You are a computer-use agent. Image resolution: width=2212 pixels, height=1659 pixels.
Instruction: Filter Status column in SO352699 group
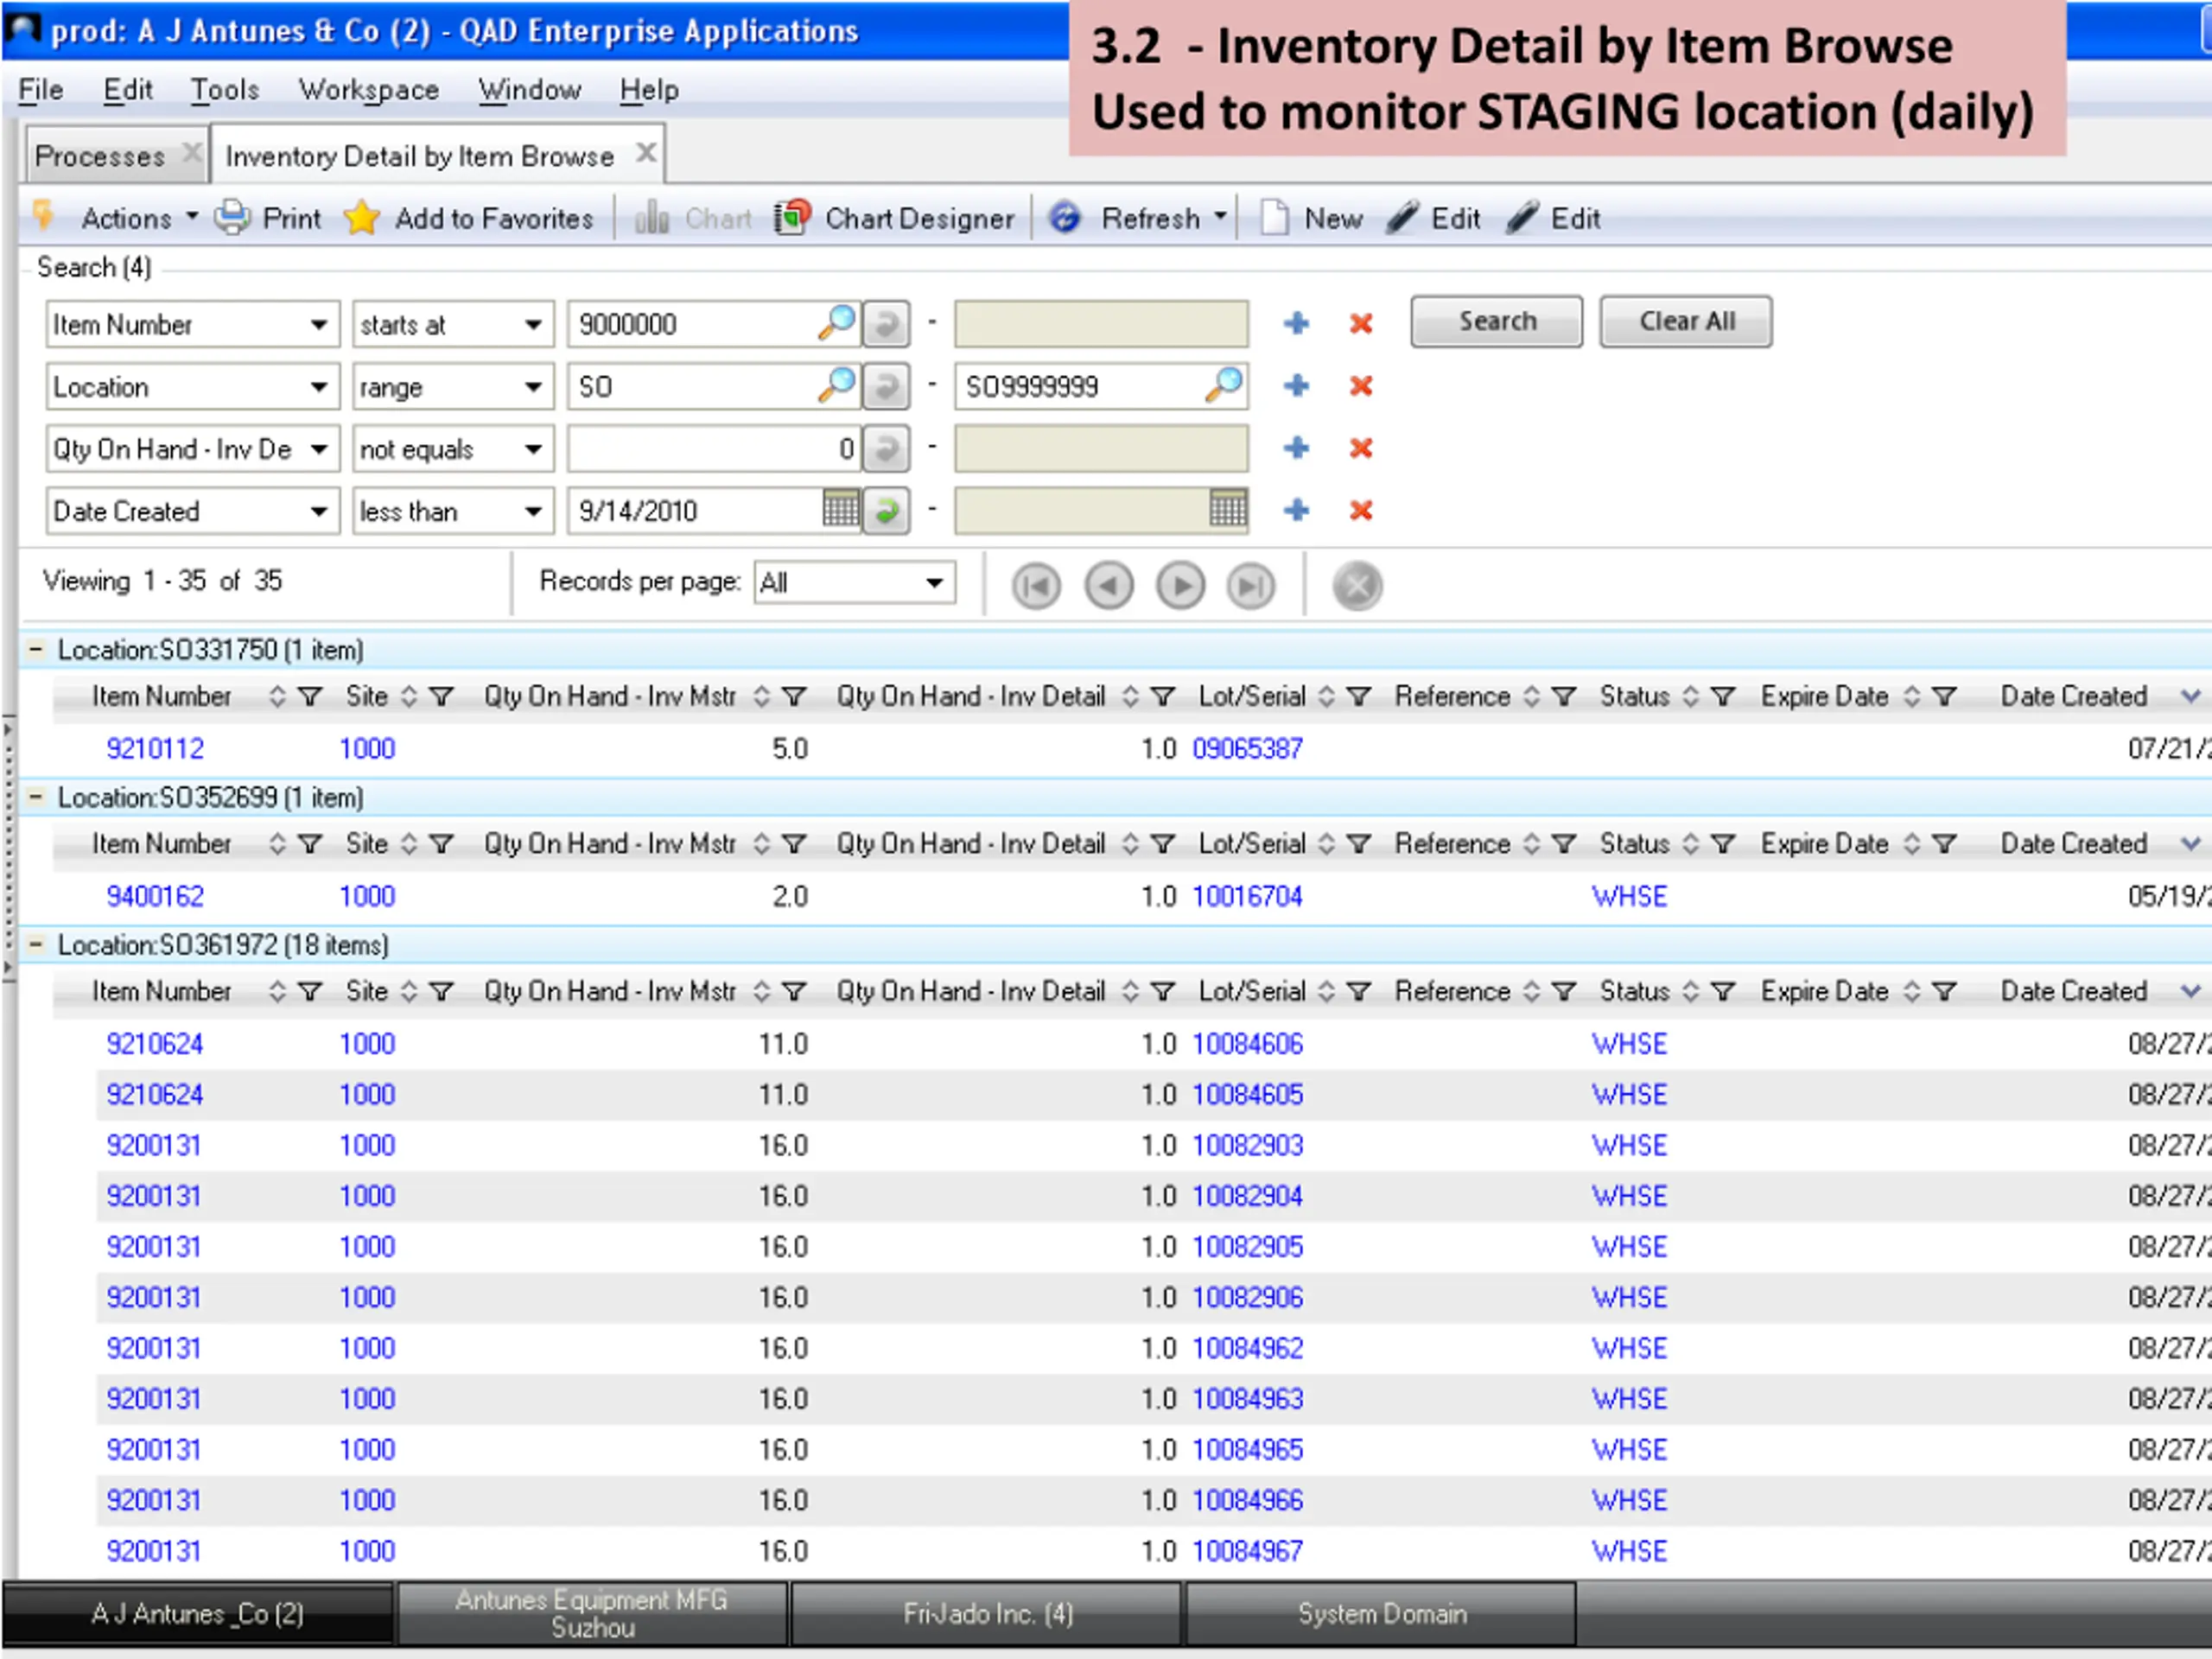1722,844
